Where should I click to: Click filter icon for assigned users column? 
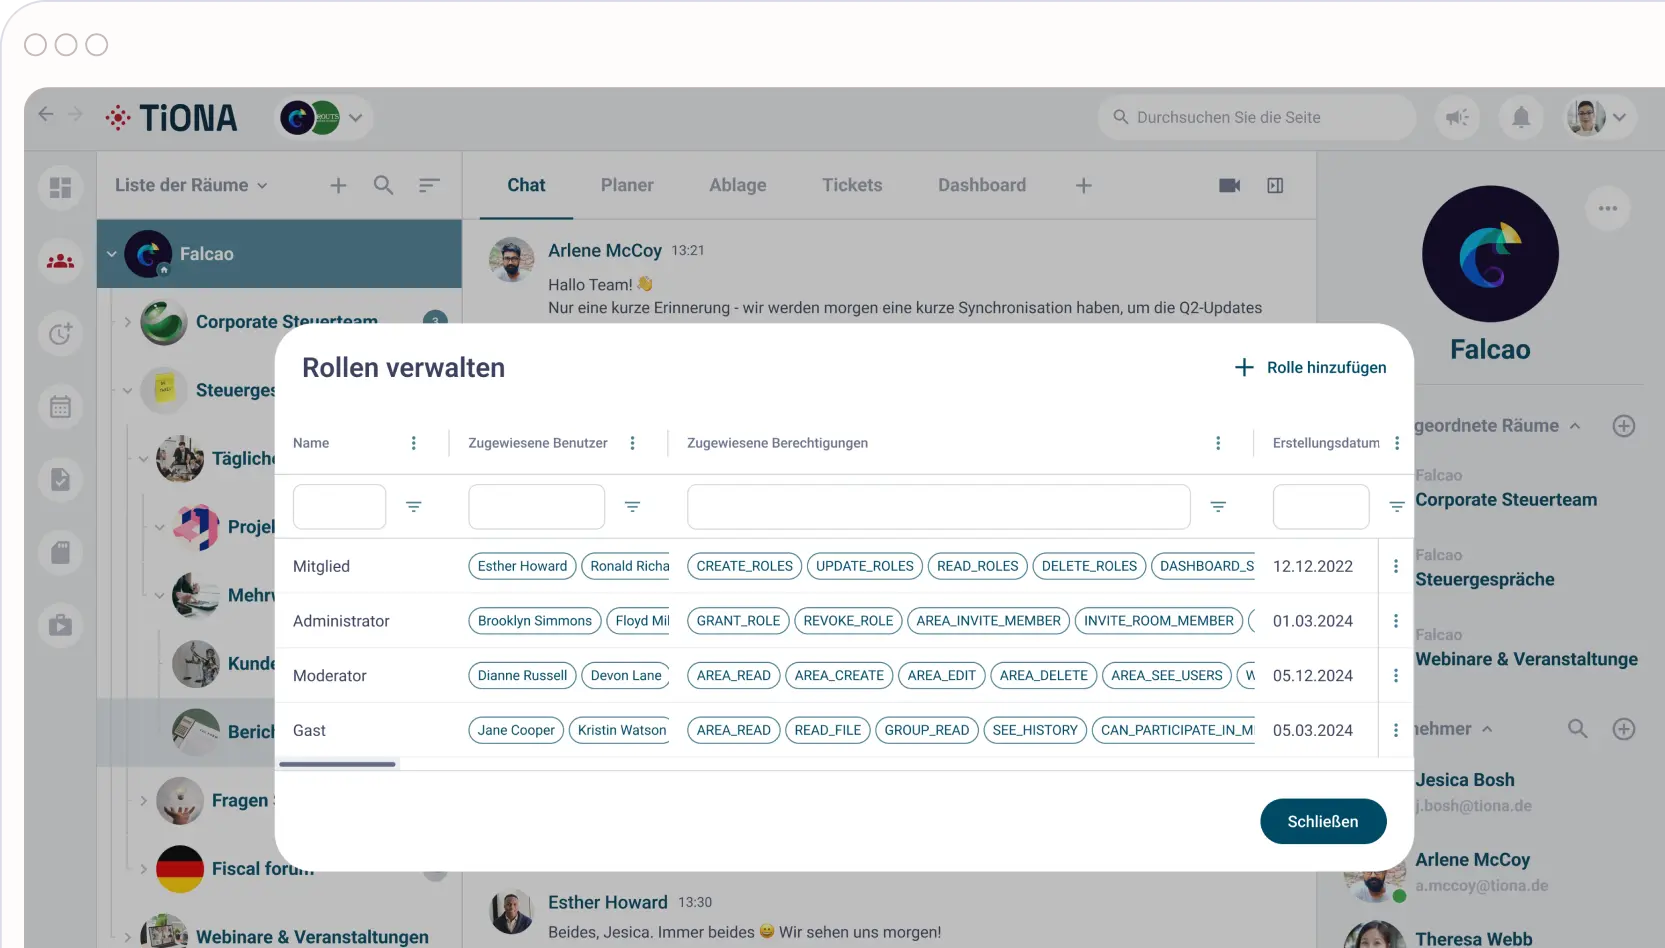632,507
